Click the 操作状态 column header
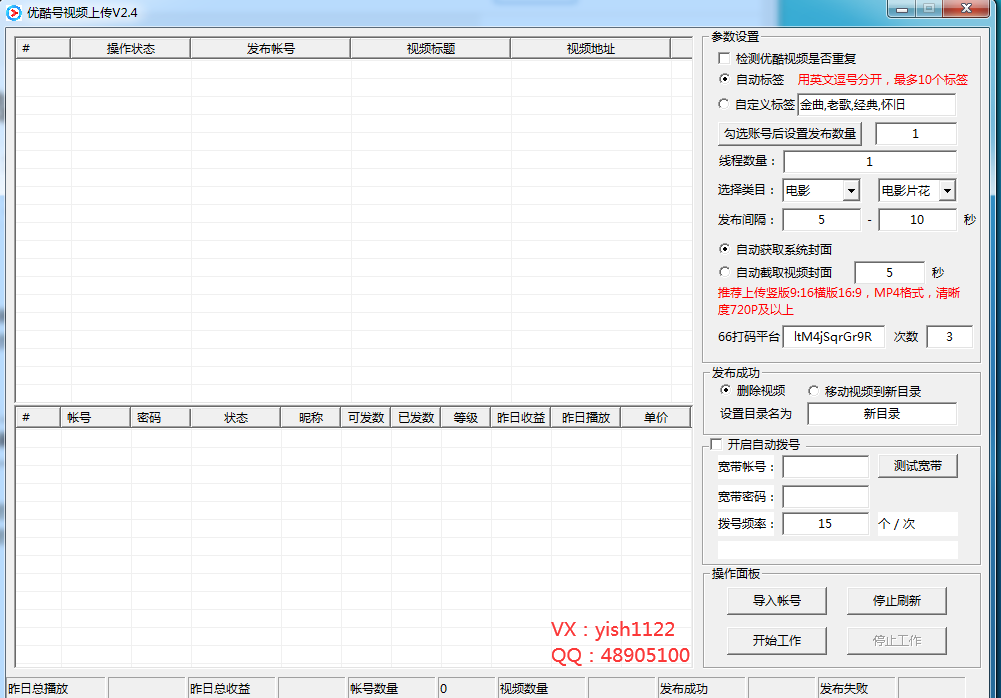Viewport: 1001px width, 698px height. point(130,49)
